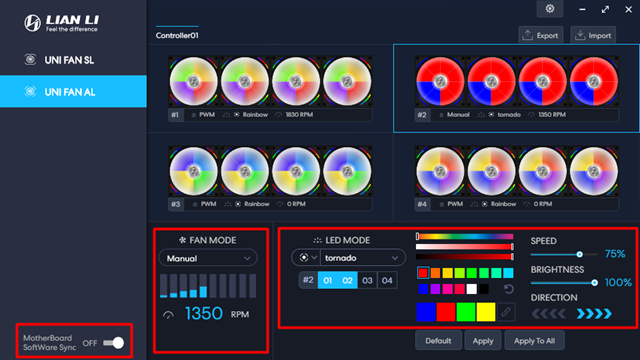Click the Rainbow label in group #4
The width and height of the screenshot is (640, 360).
pyautogui.click(x=503, y=204)
